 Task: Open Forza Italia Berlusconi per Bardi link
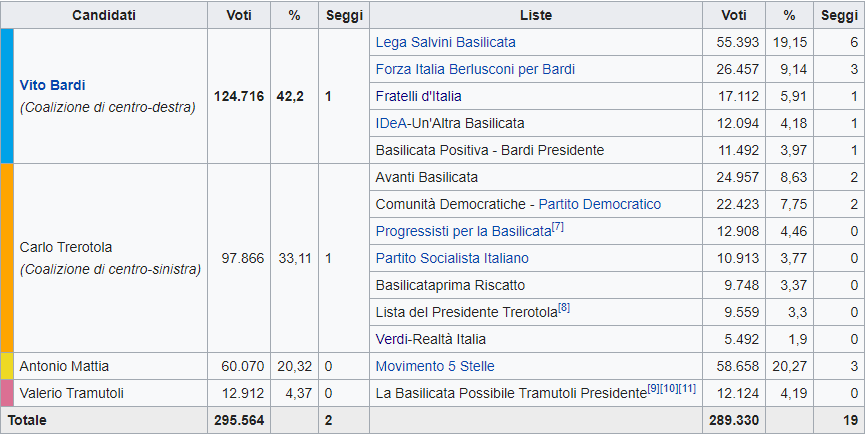[x=475, y=70]
